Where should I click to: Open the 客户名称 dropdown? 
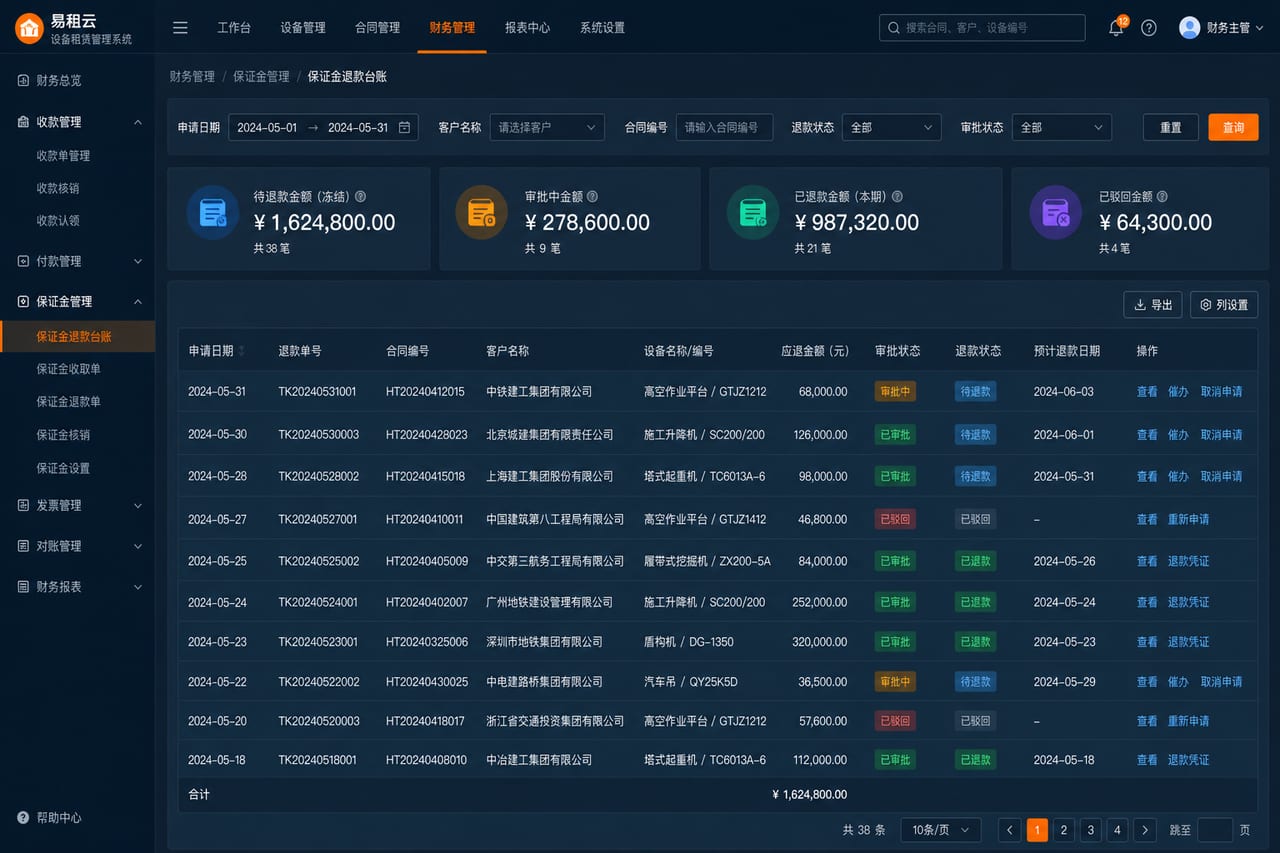pyautogui.click(x=547, y=128)
